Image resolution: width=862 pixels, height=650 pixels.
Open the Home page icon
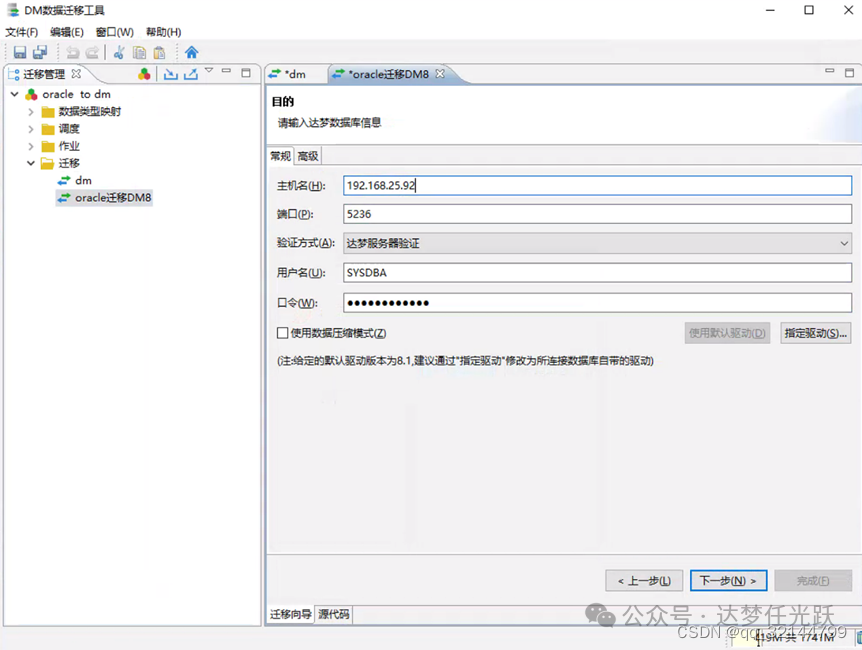coord(191,52)
